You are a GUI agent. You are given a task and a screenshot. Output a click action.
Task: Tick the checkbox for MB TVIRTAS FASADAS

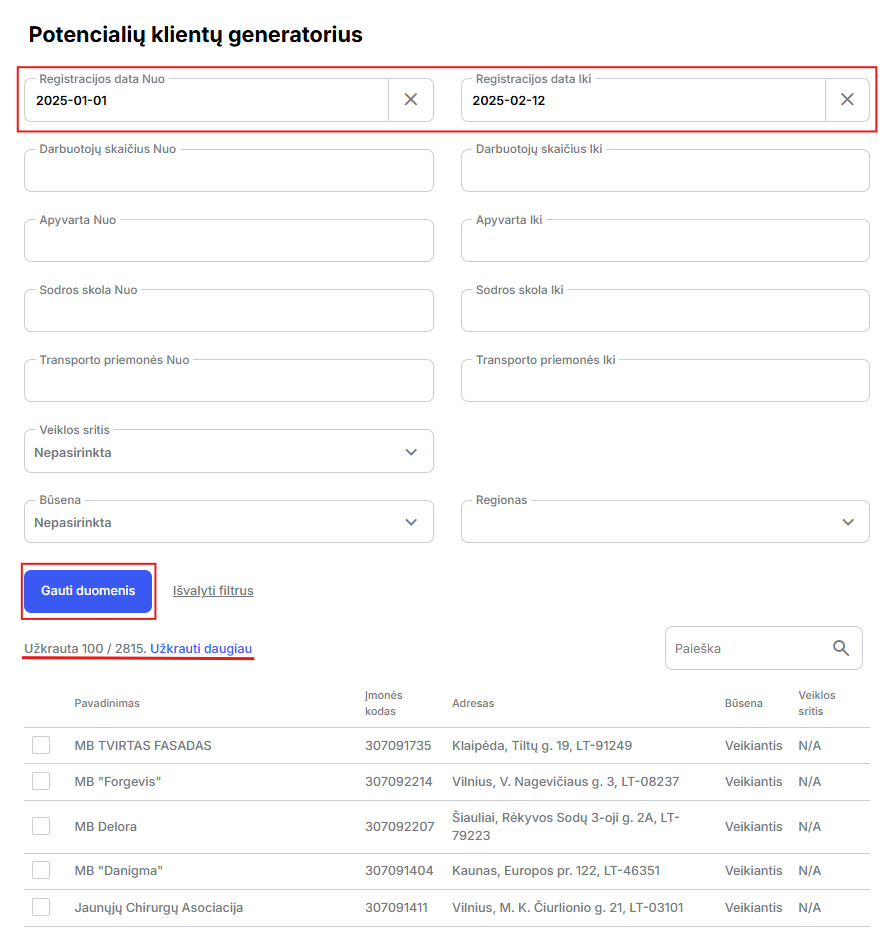point(41,745)
